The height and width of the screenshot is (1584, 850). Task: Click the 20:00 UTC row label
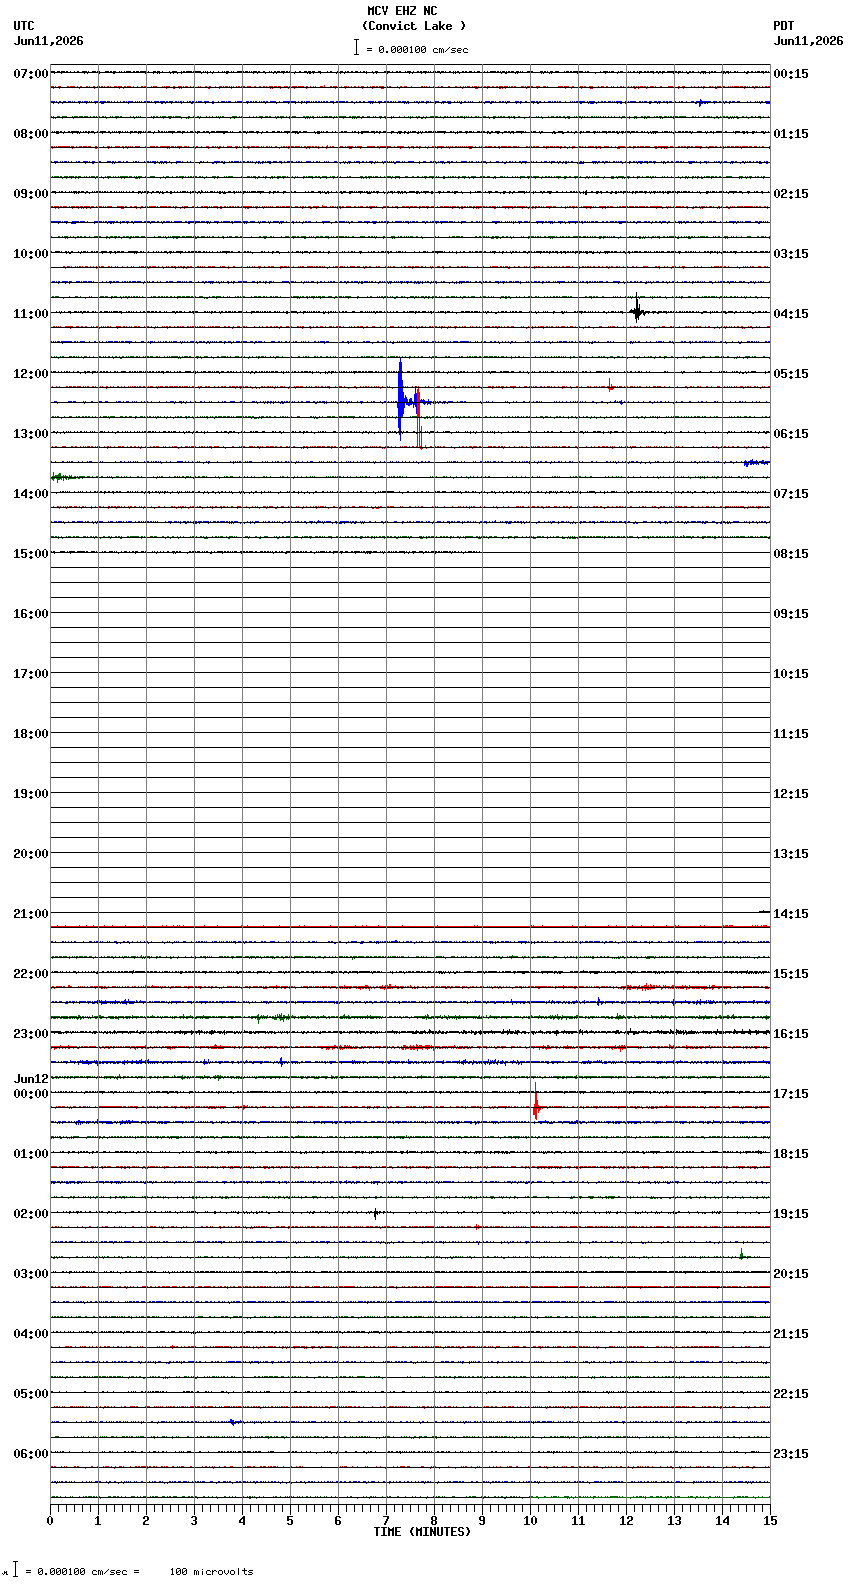pyautogui.click(x=31, y=854)
